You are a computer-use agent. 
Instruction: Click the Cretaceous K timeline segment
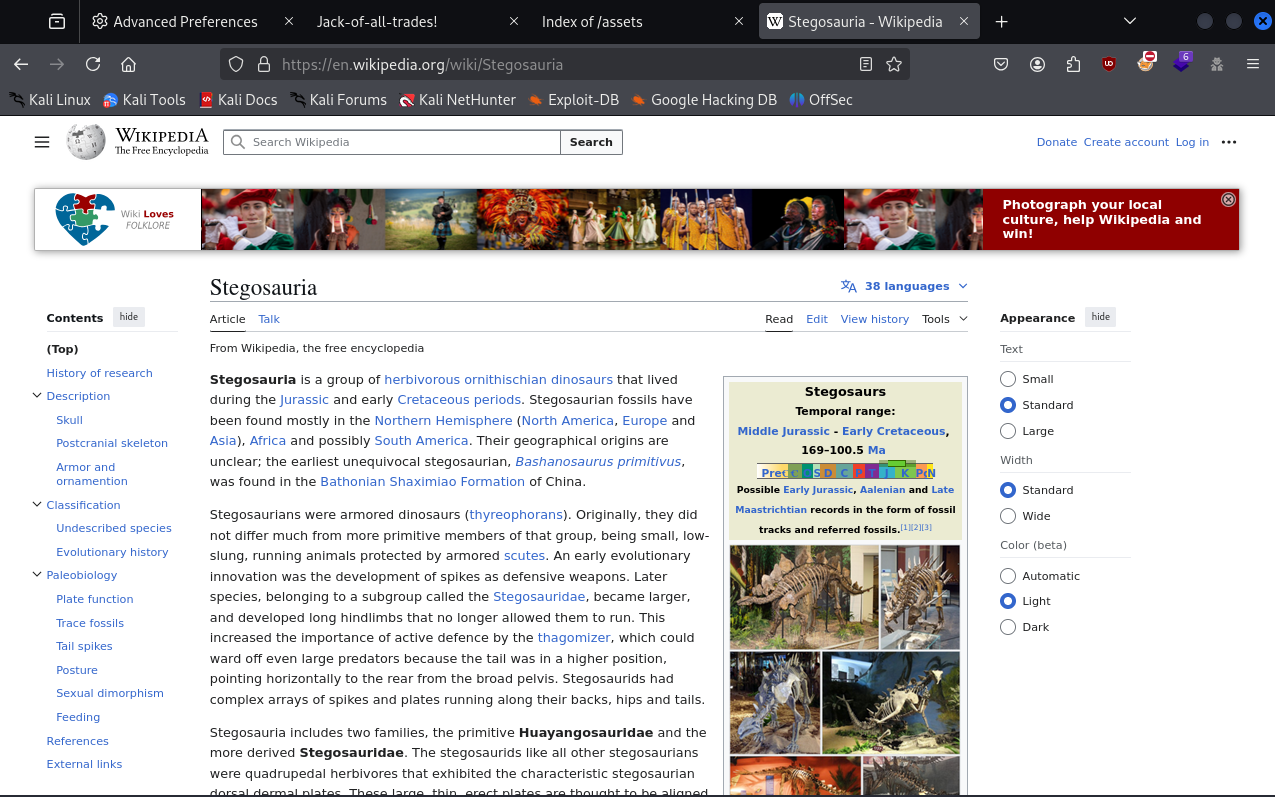(x=906, y=471)
